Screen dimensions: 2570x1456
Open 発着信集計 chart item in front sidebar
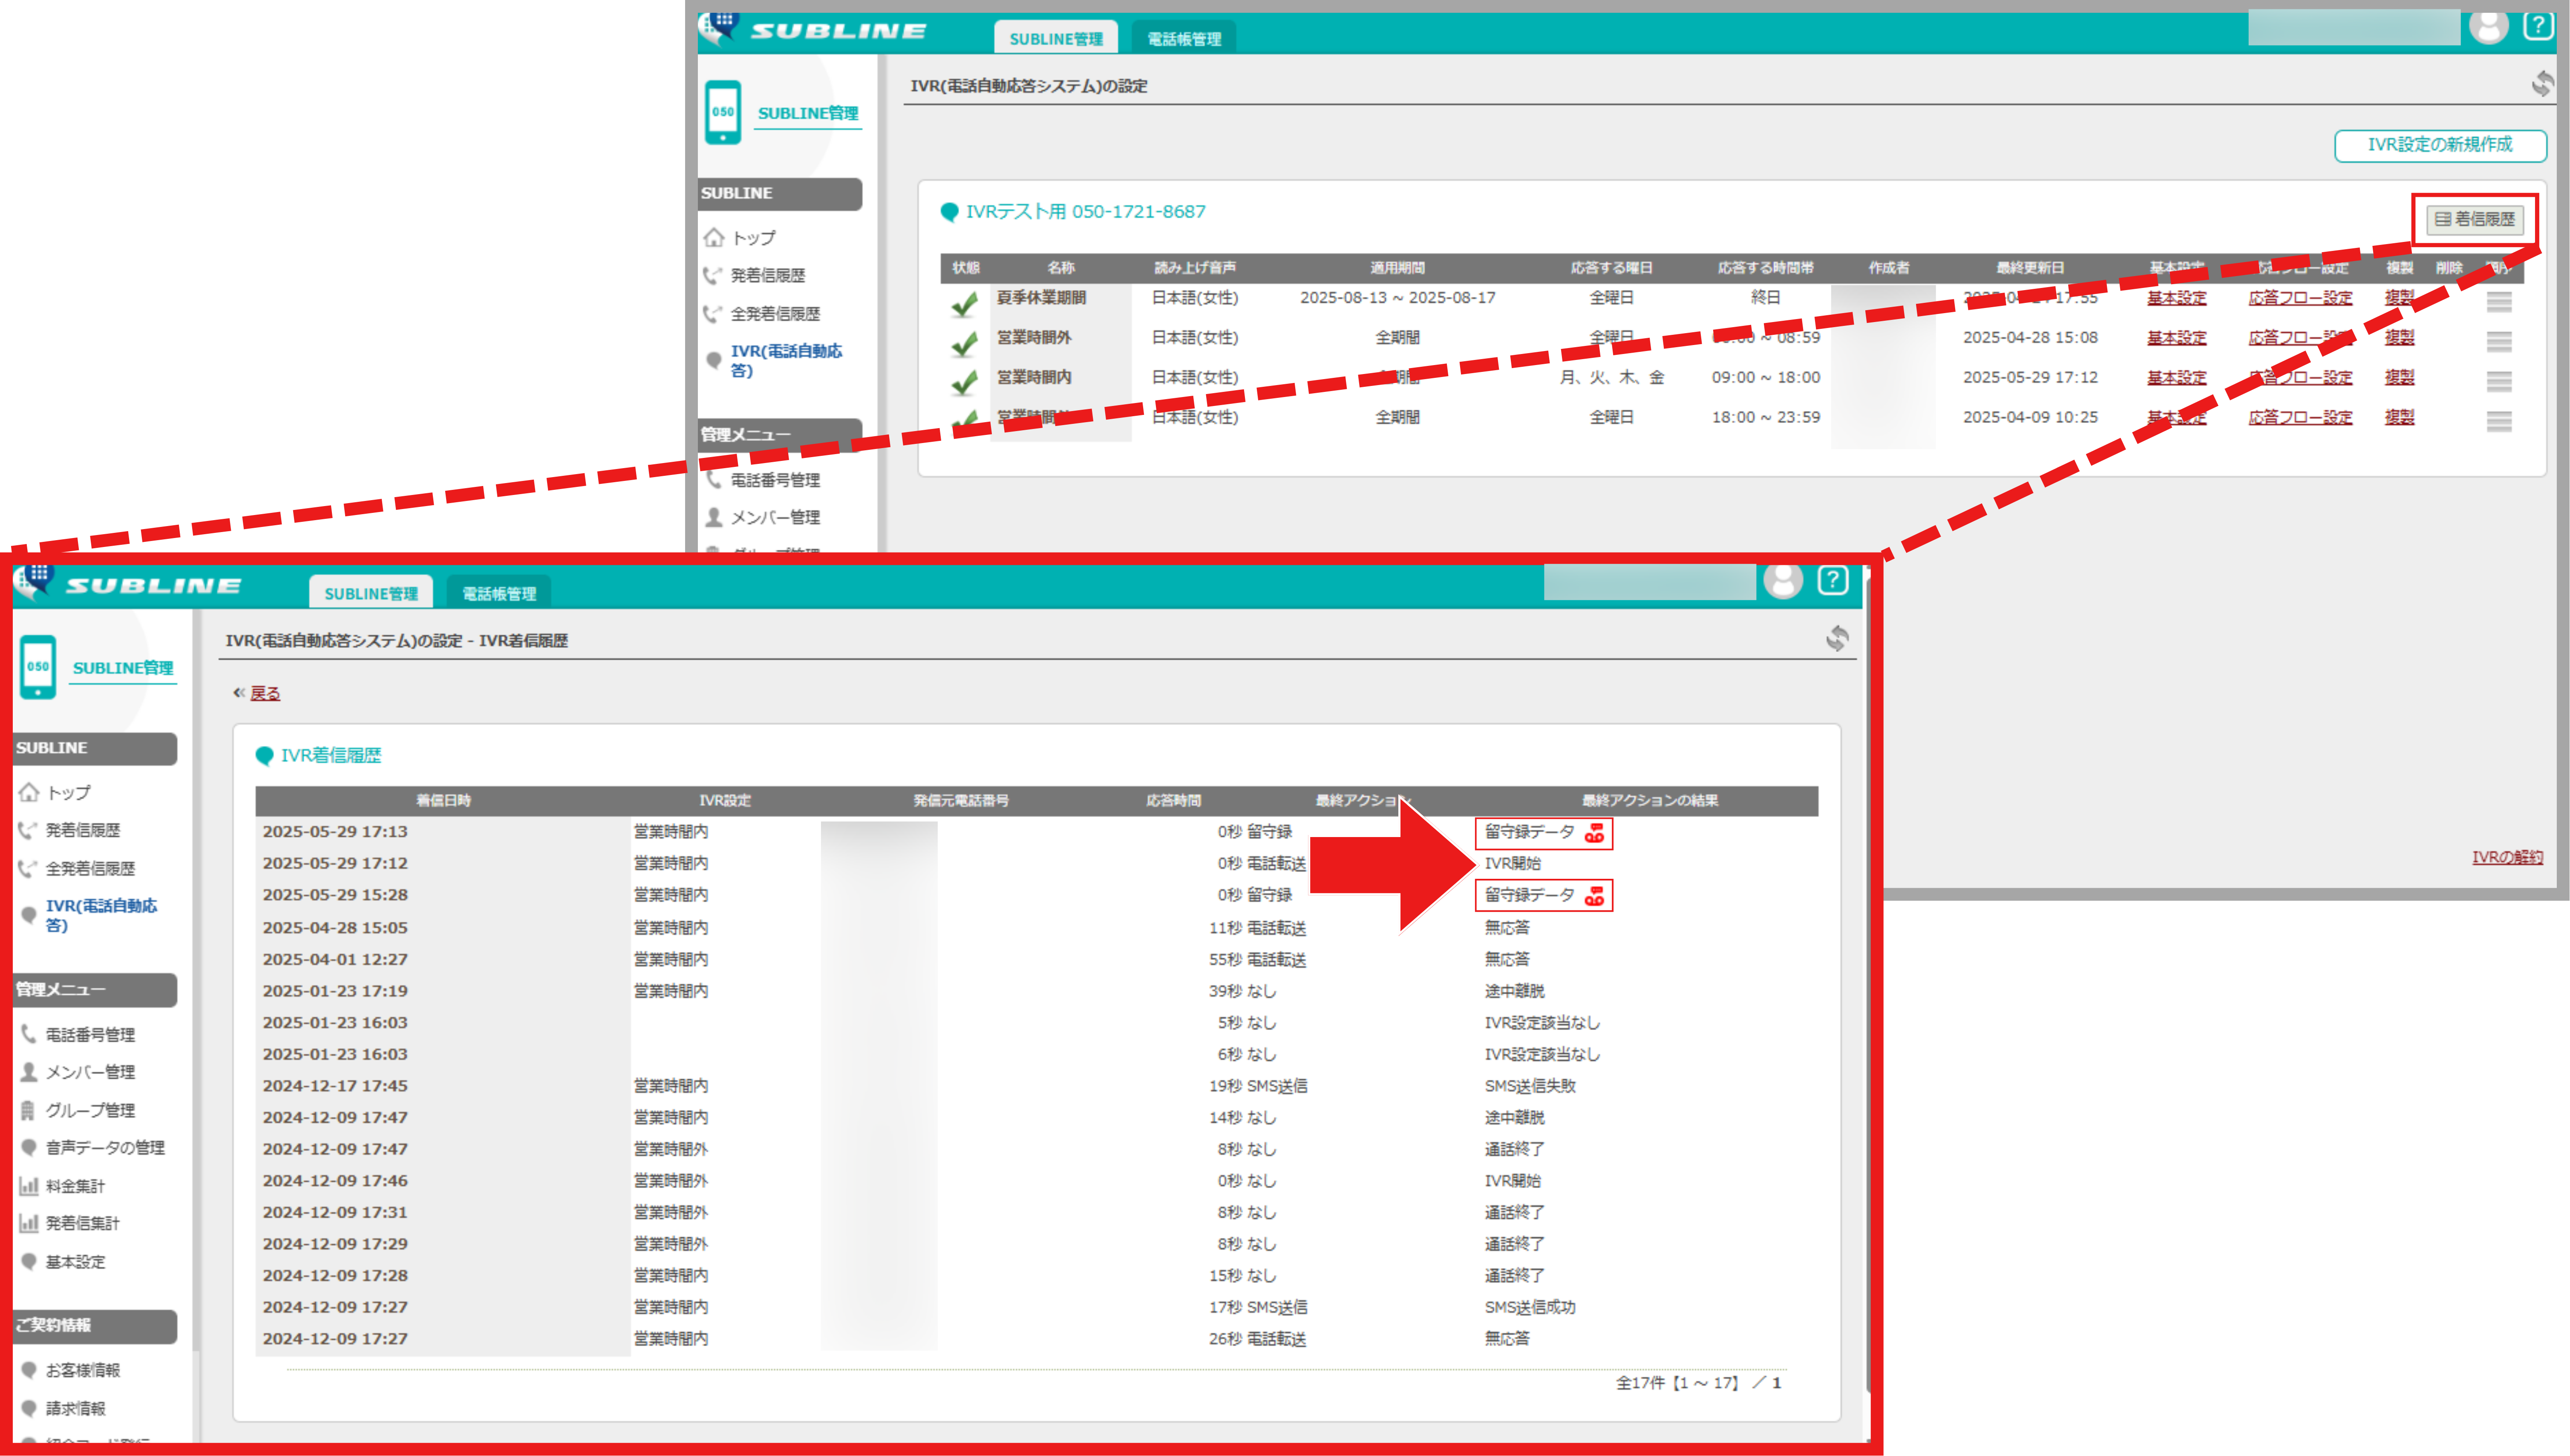[x=70, y=1223]
